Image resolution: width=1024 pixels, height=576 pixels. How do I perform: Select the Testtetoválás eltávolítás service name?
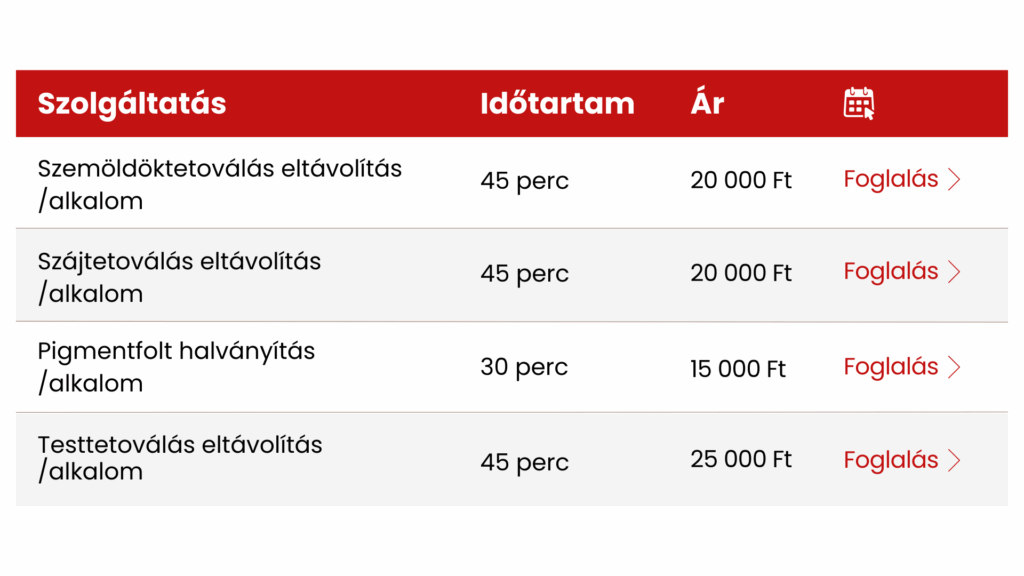[x=180, y=445]
